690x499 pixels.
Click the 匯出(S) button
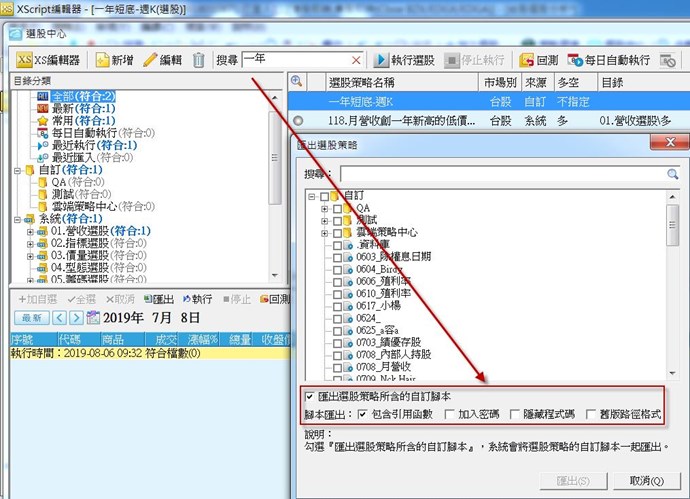tap(573, 481)
